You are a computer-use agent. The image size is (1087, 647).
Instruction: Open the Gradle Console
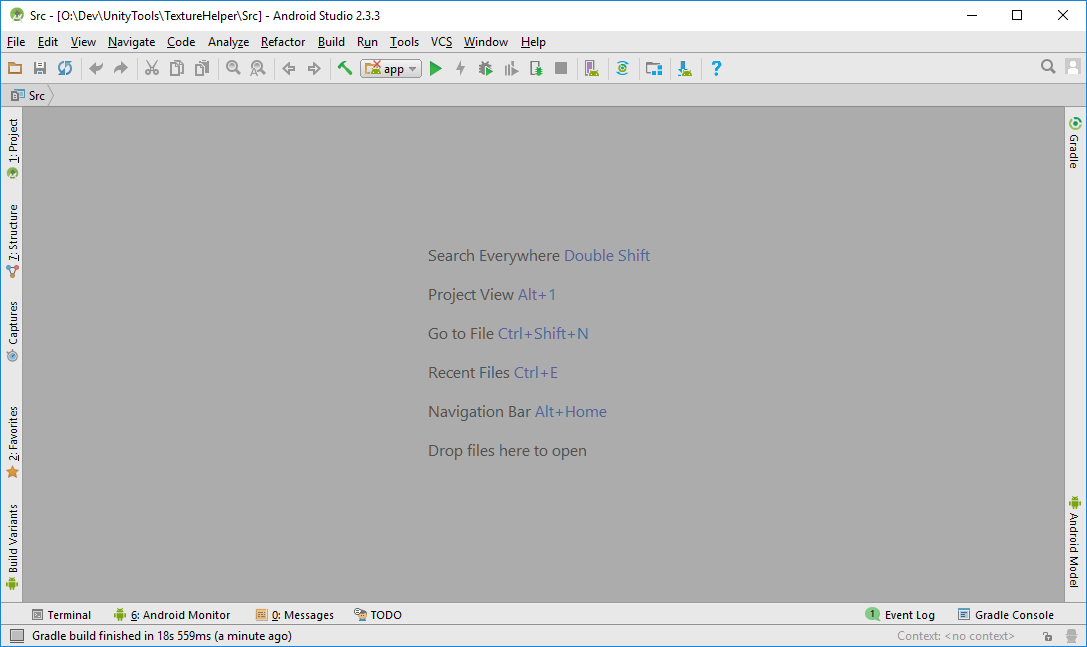pos(1006,614)
